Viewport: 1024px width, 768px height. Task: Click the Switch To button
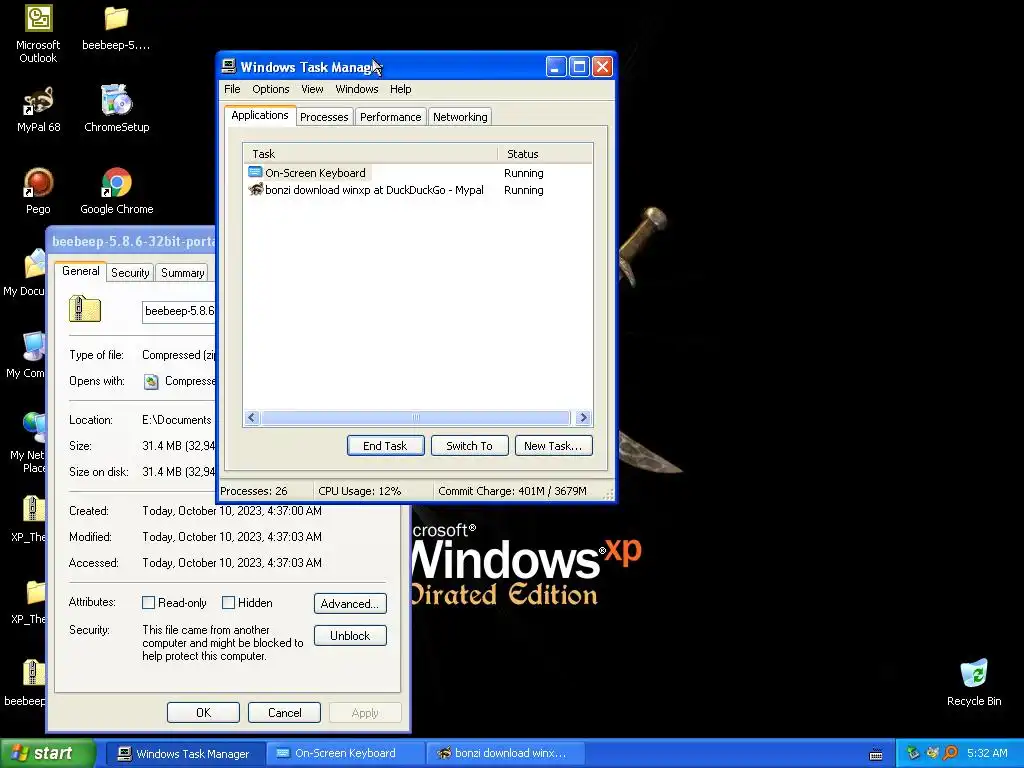pos(469,446)
